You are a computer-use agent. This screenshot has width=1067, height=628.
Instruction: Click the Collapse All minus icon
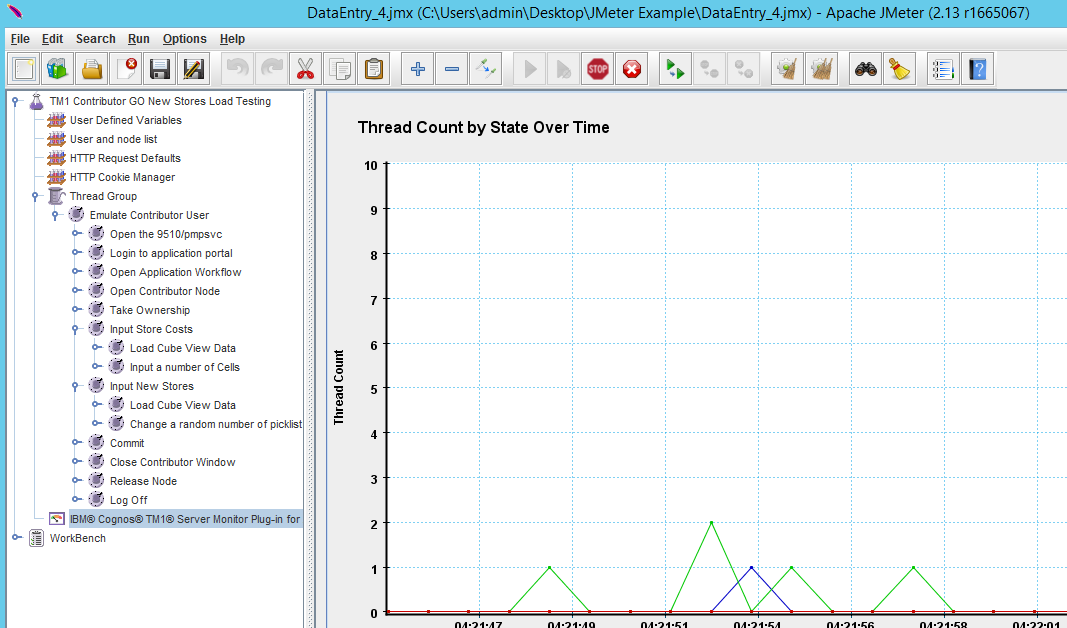point(452,69)
